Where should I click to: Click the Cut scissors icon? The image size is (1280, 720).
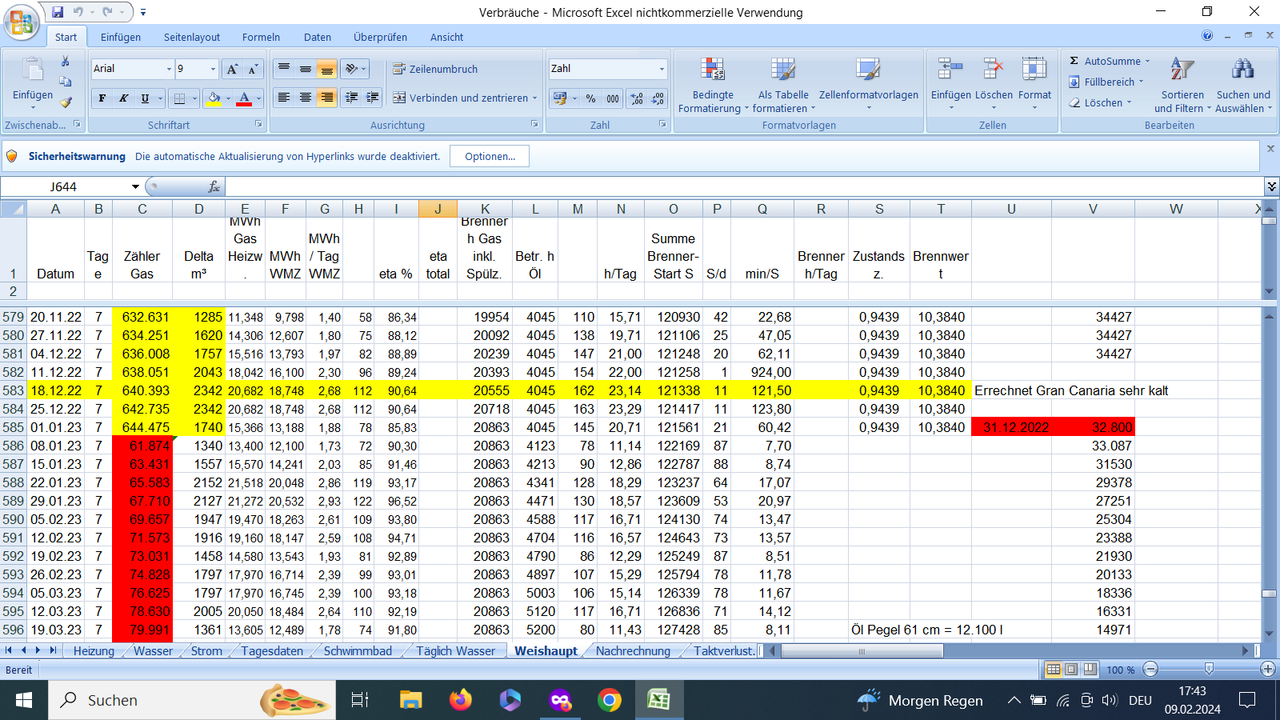click(x=66, y=62)
